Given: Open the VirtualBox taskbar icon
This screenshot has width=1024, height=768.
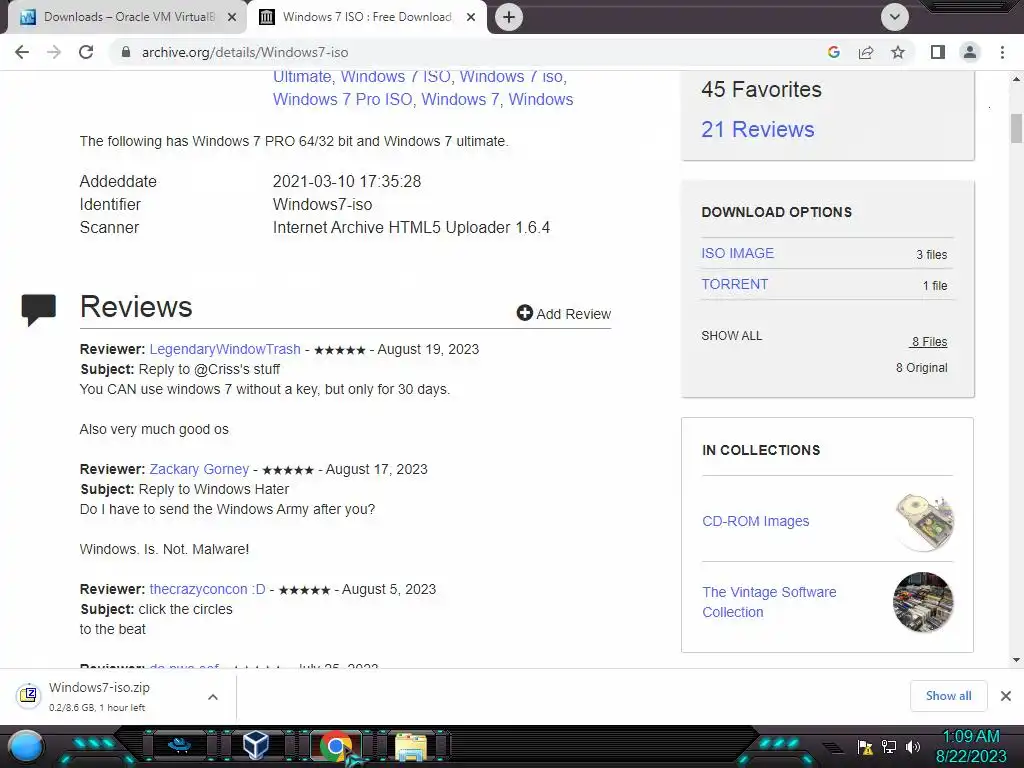Looking at the screenshot, I should 255,745.
